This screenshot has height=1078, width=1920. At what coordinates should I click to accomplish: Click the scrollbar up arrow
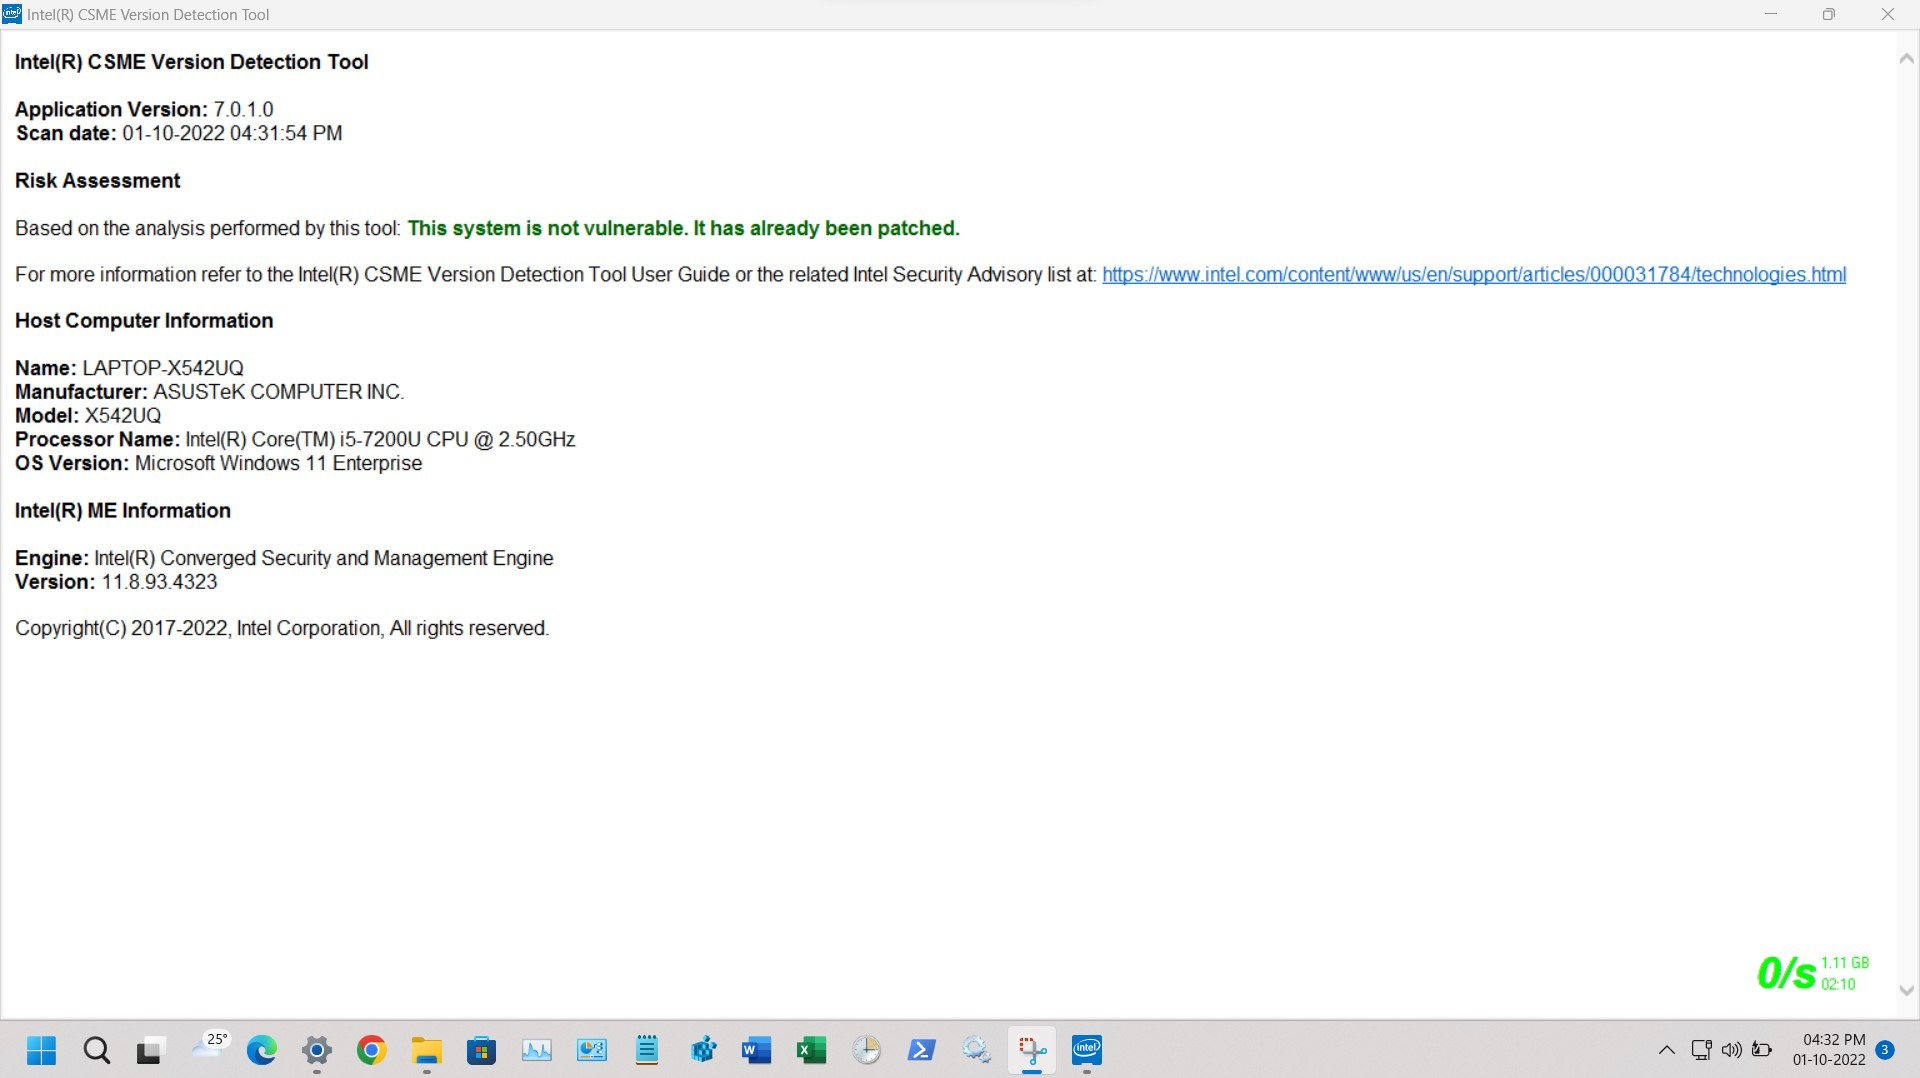[1907, 59]
